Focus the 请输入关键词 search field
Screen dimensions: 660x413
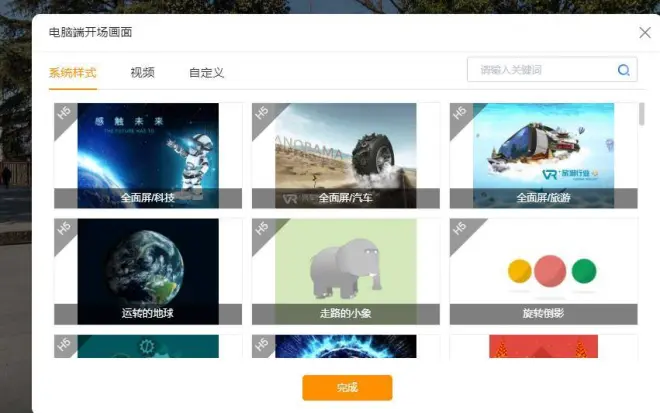pyautogui.click(x=552, y=70)
